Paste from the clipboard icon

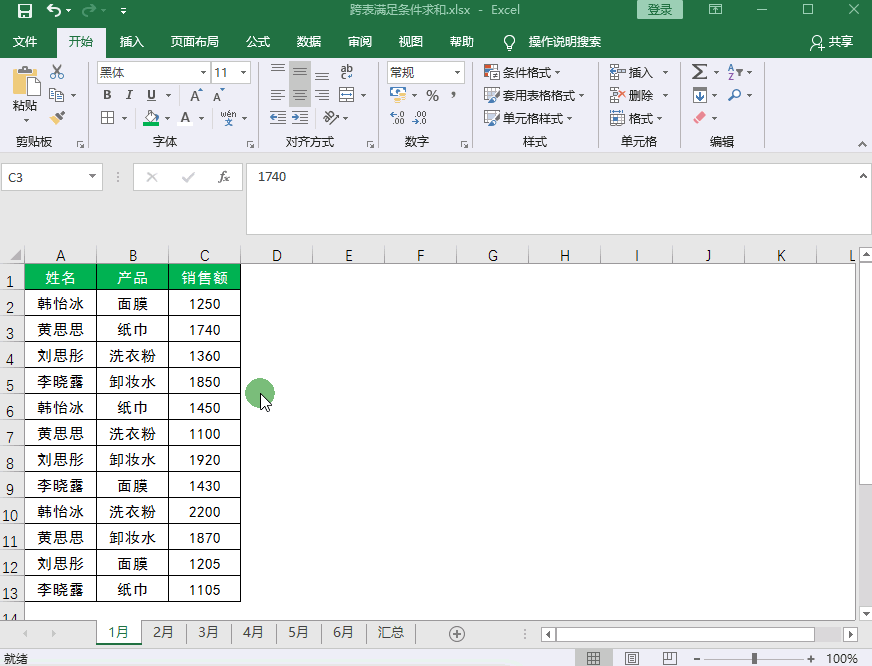point(26,82)
